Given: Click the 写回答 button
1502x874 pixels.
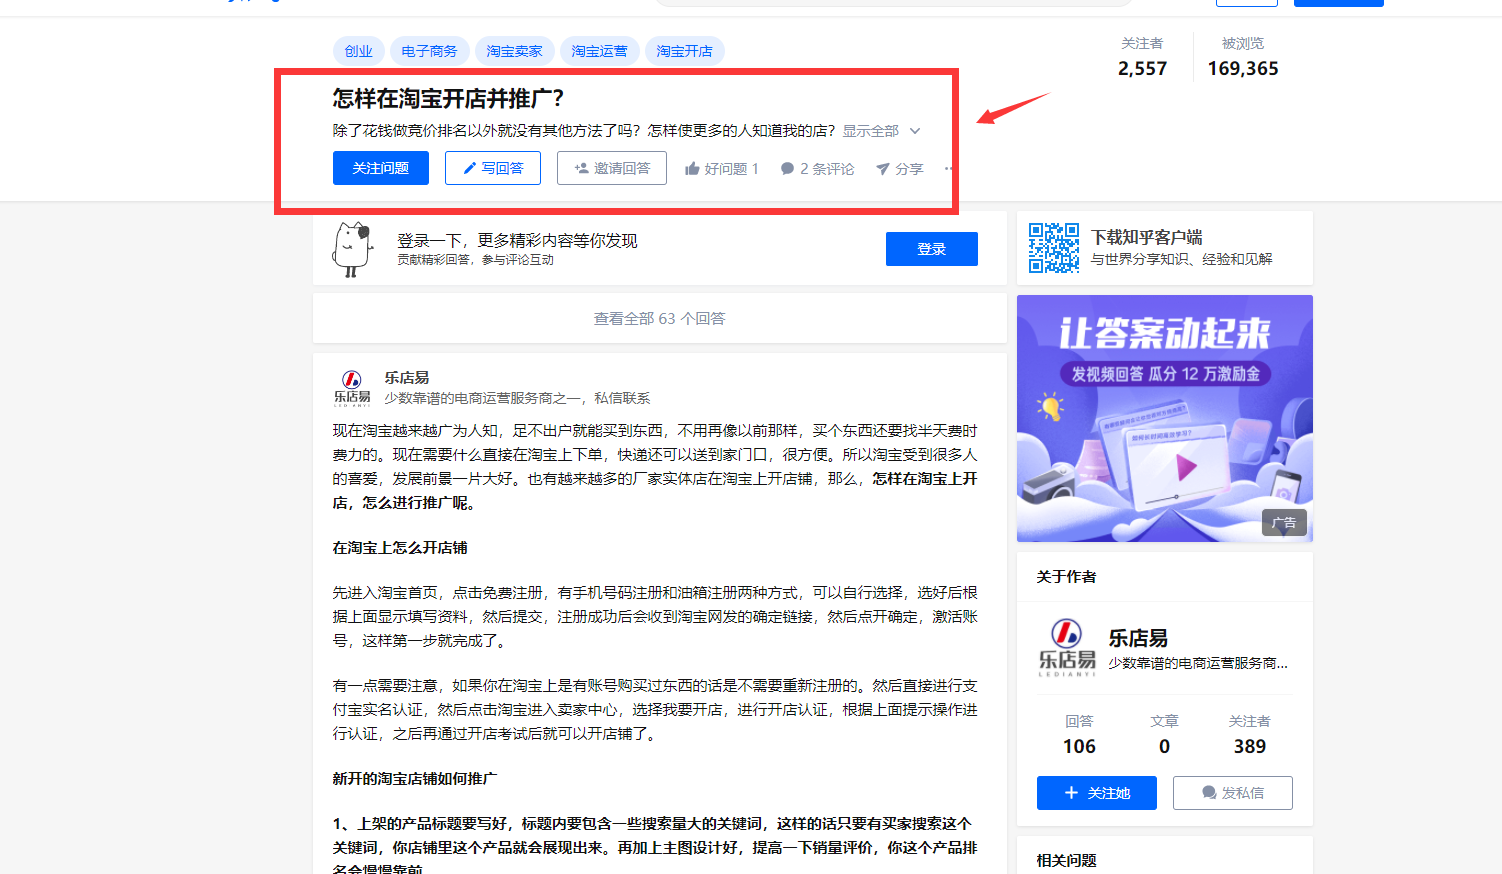Looking at the screenshot, I should [493, 168].
